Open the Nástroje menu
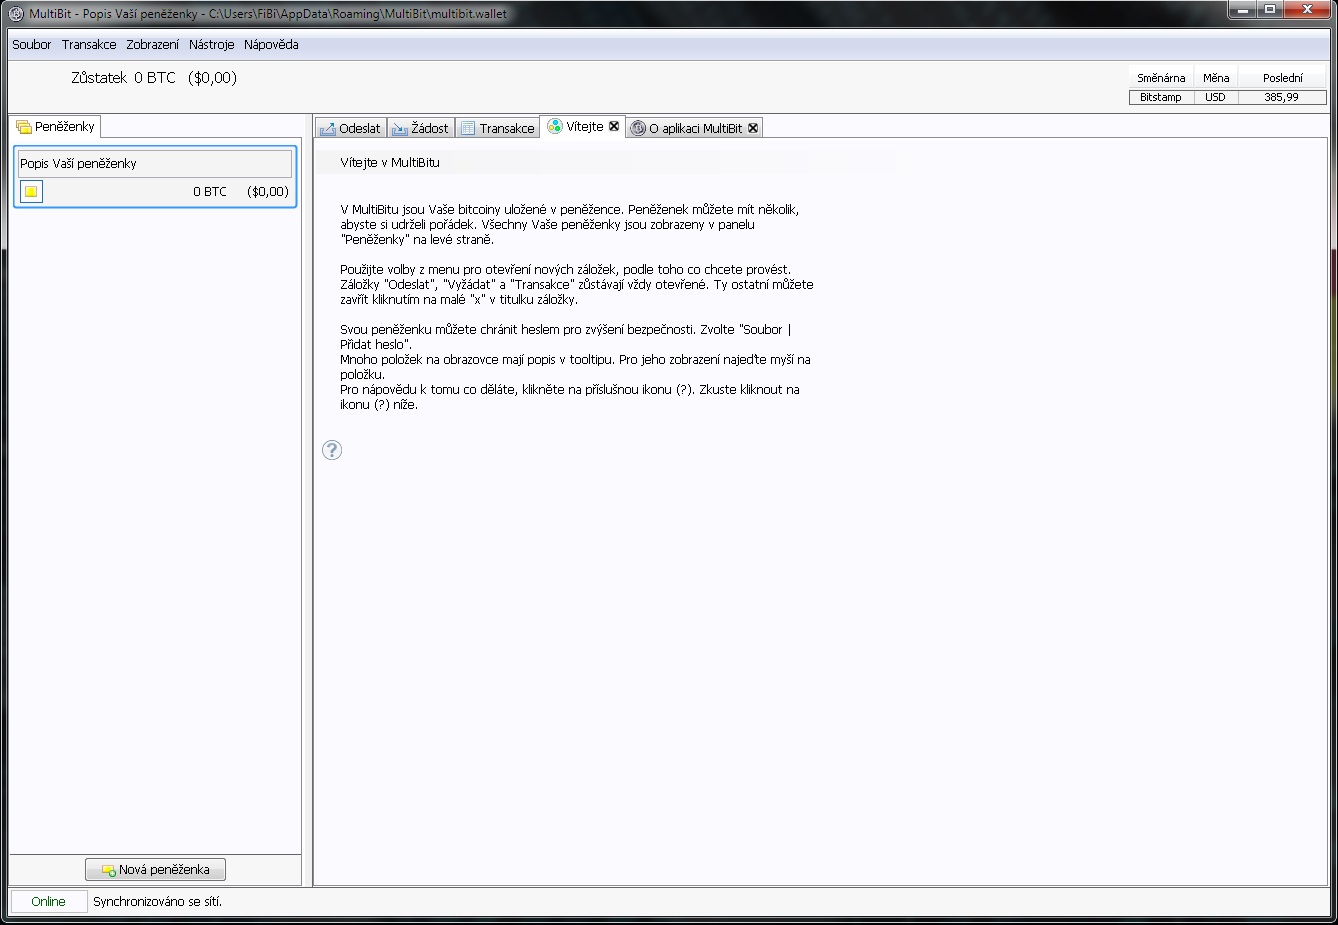The height and width of the screenshot is (925, 1338). coord(211,45)
